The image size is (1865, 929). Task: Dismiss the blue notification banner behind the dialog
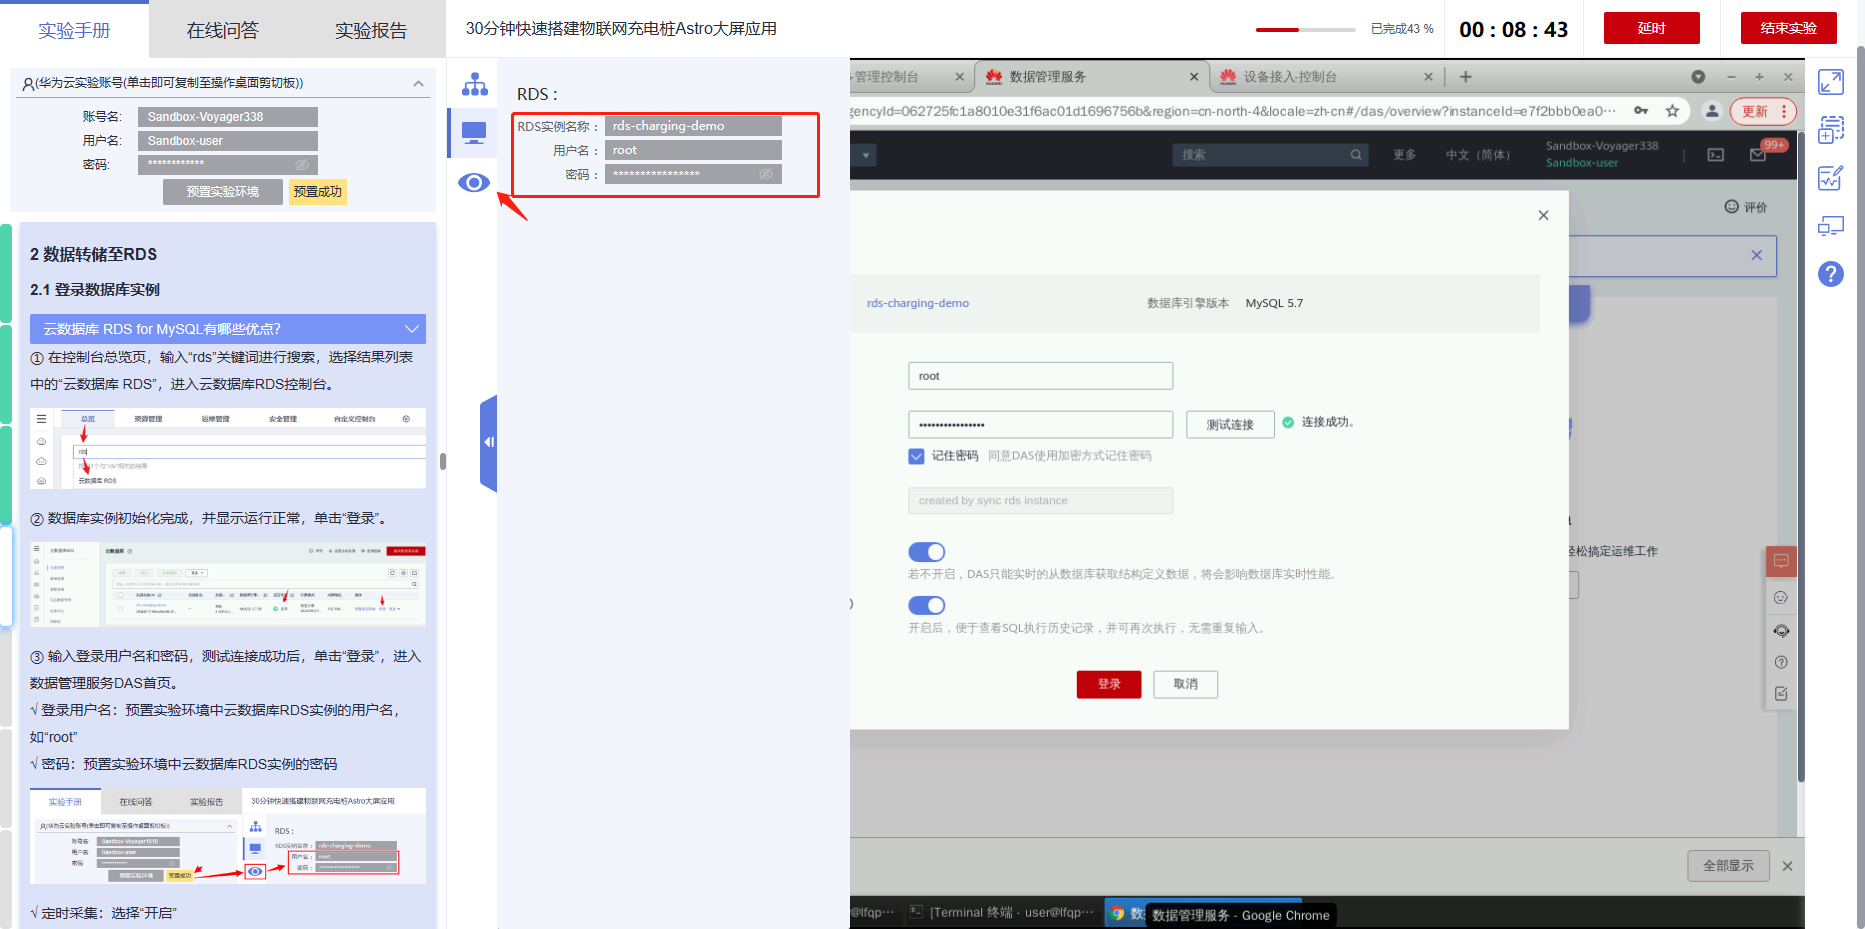click(1757, 255)
